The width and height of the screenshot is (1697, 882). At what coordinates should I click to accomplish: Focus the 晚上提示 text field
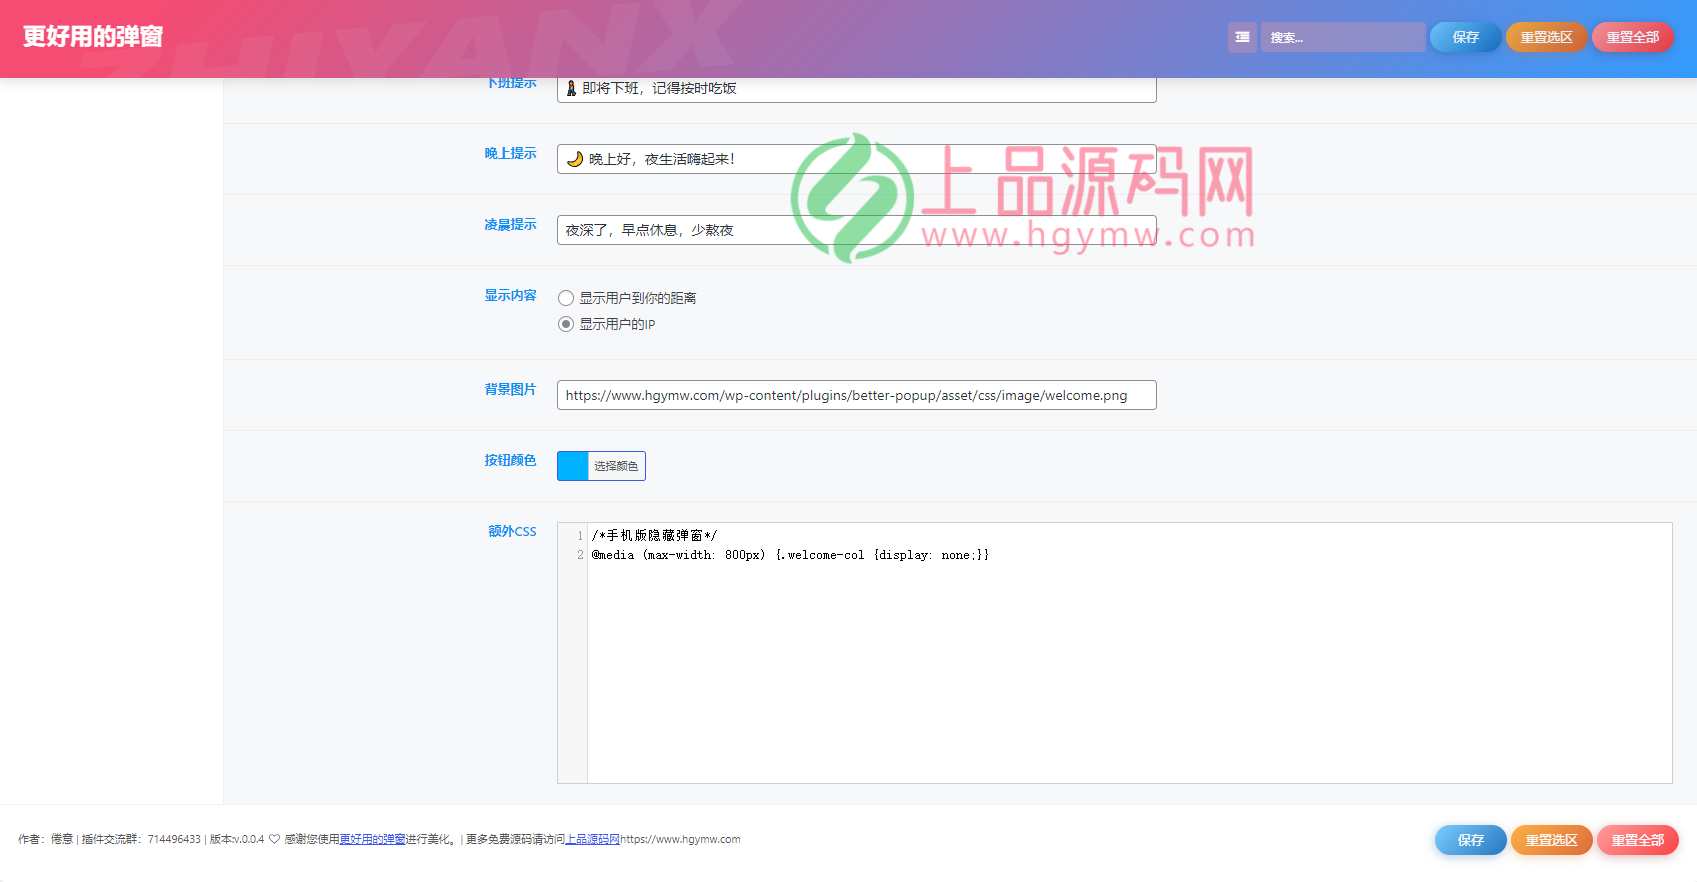tap(856, 159)
